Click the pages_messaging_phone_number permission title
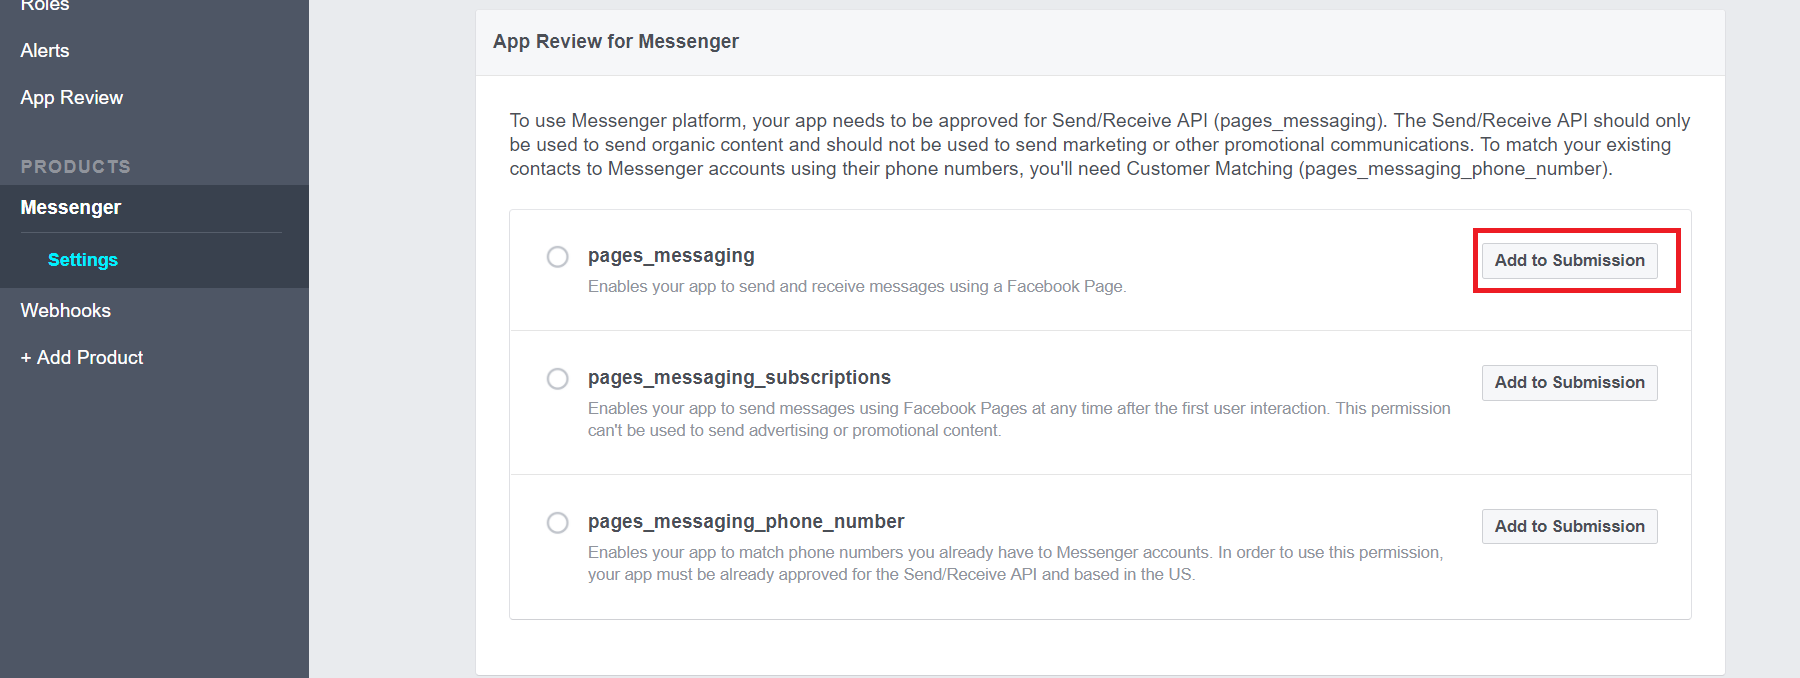This screenshot has height=678, width=1800. point(746,522)
